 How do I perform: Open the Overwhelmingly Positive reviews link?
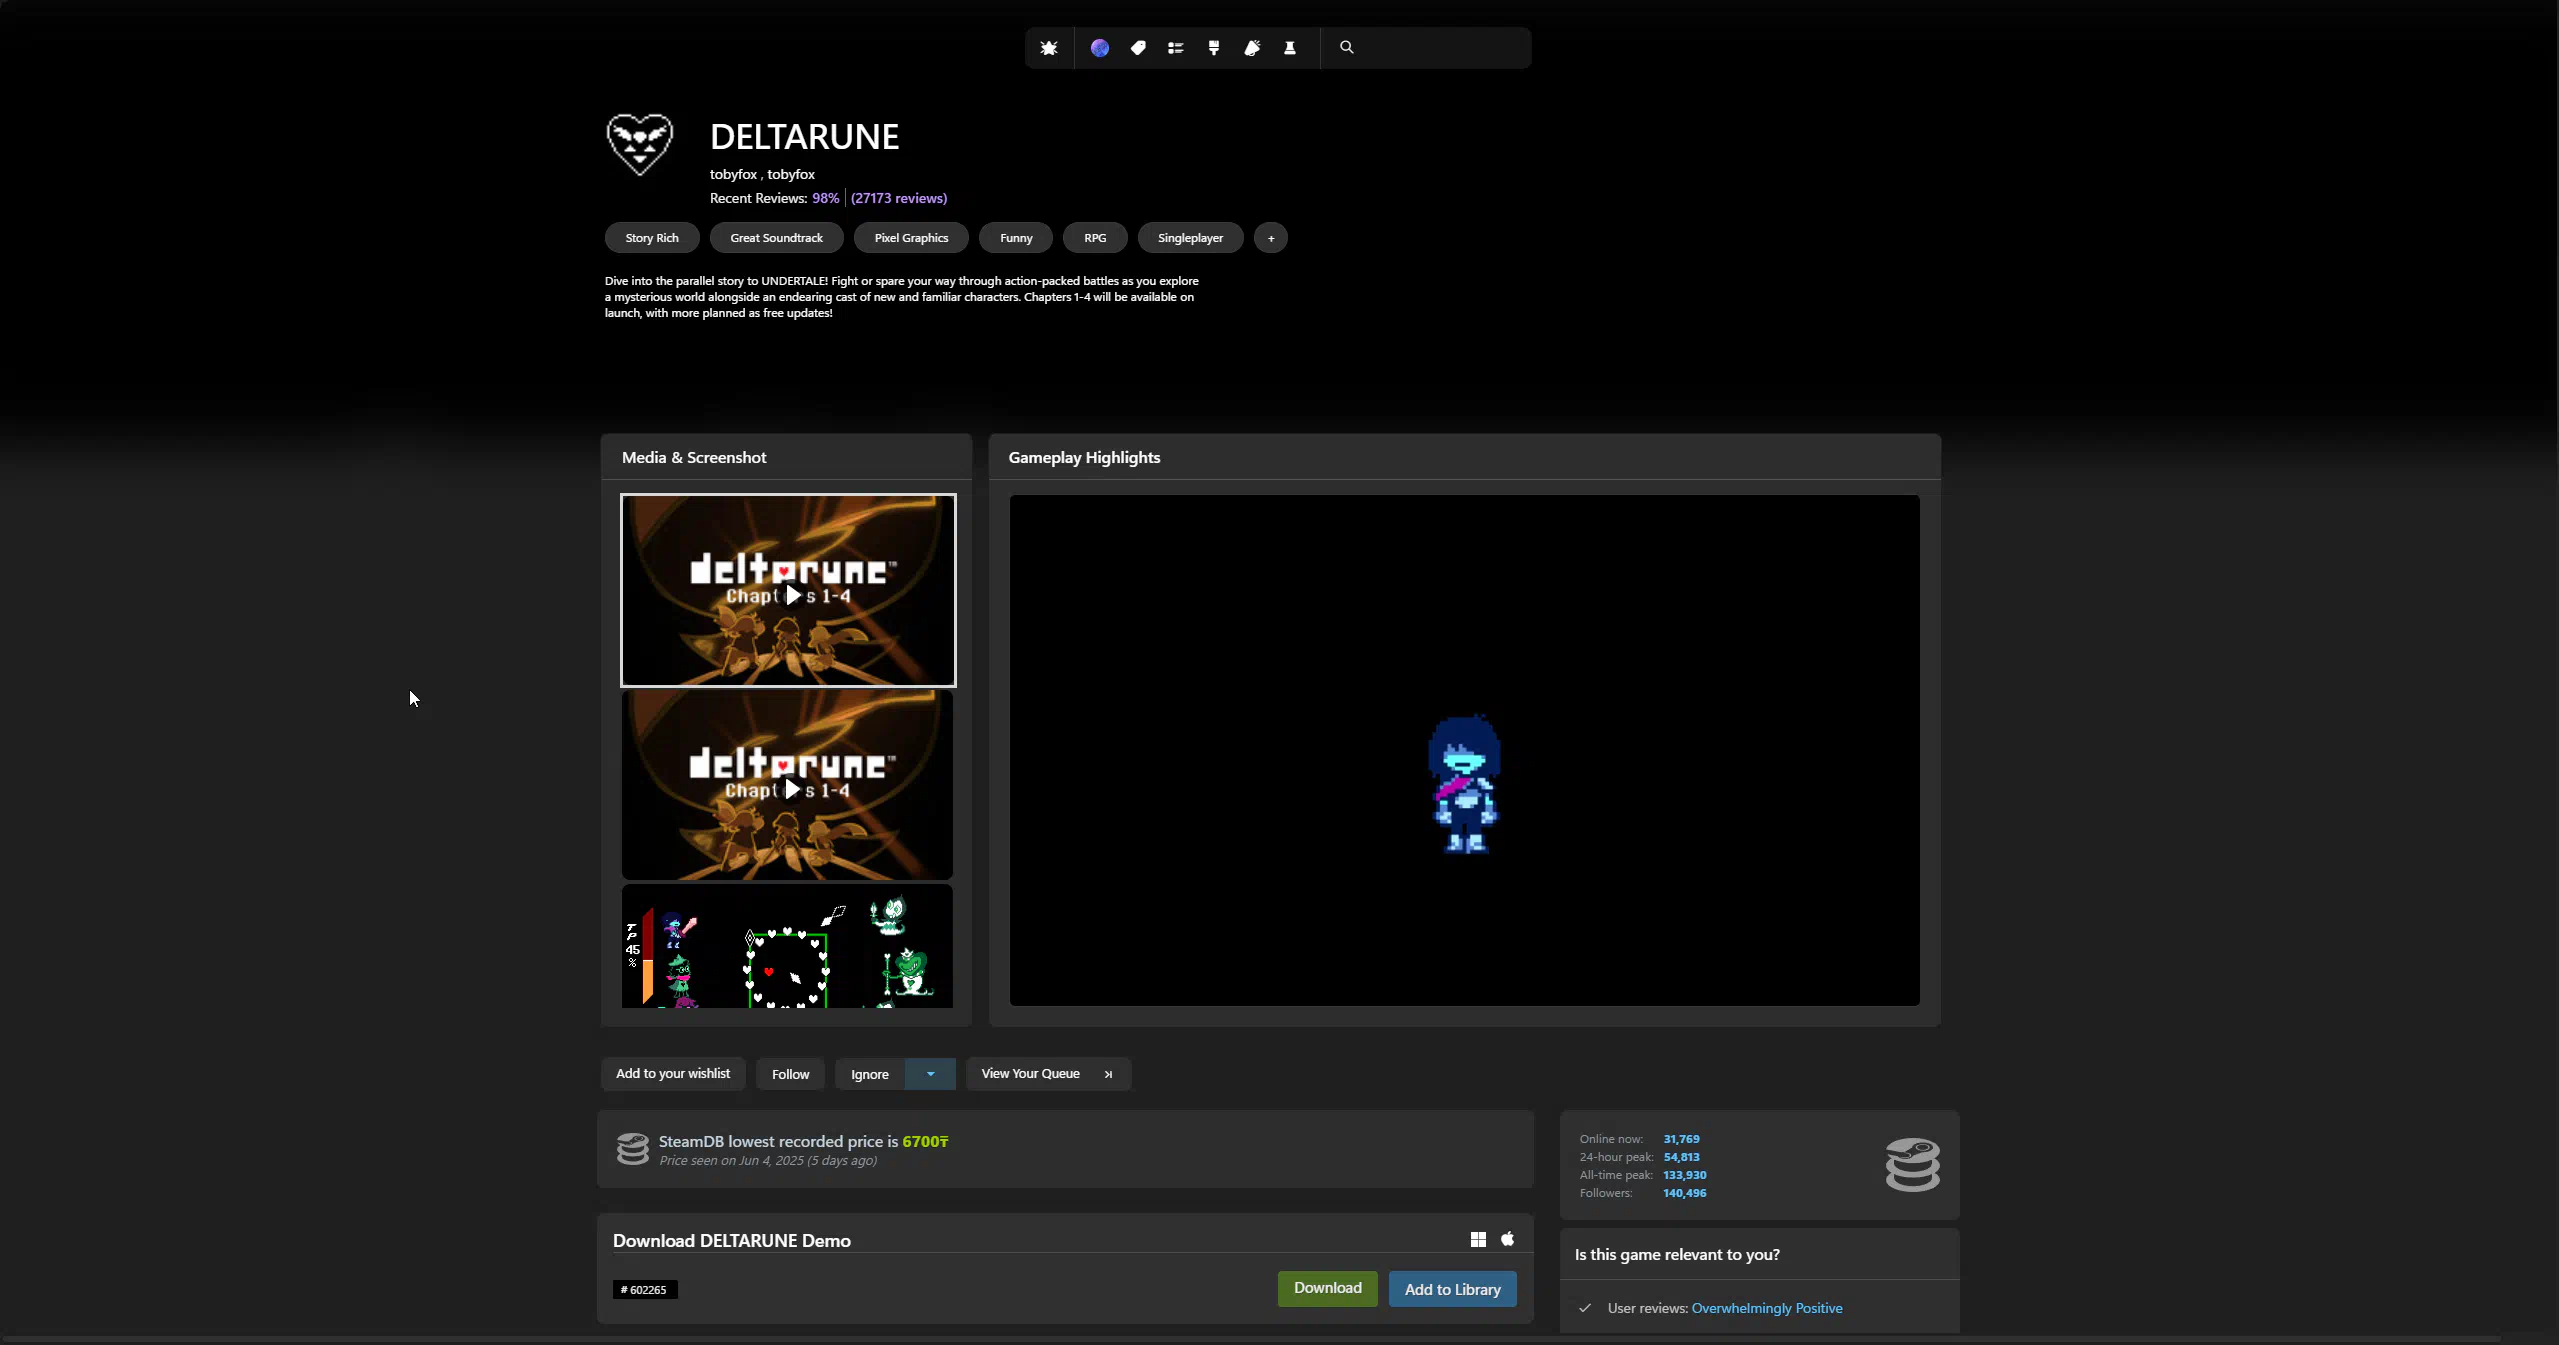click(1766, 1308)
